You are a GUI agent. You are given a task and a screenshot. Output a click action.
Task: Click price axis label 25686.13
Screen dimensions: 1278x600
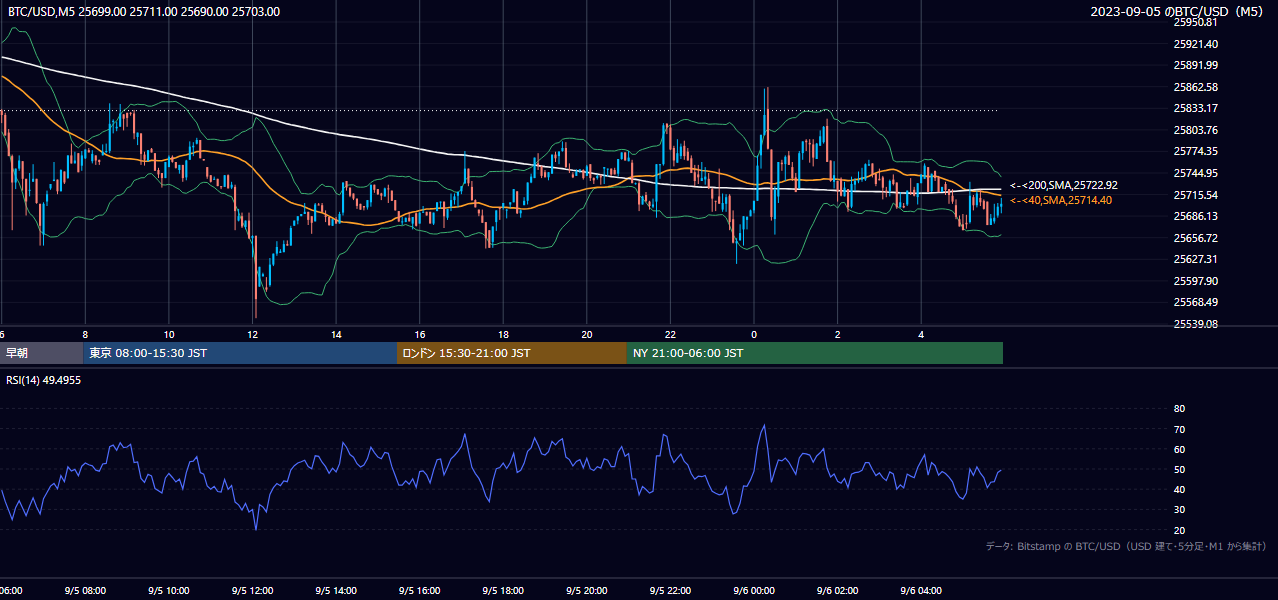tap(1196, 216)
